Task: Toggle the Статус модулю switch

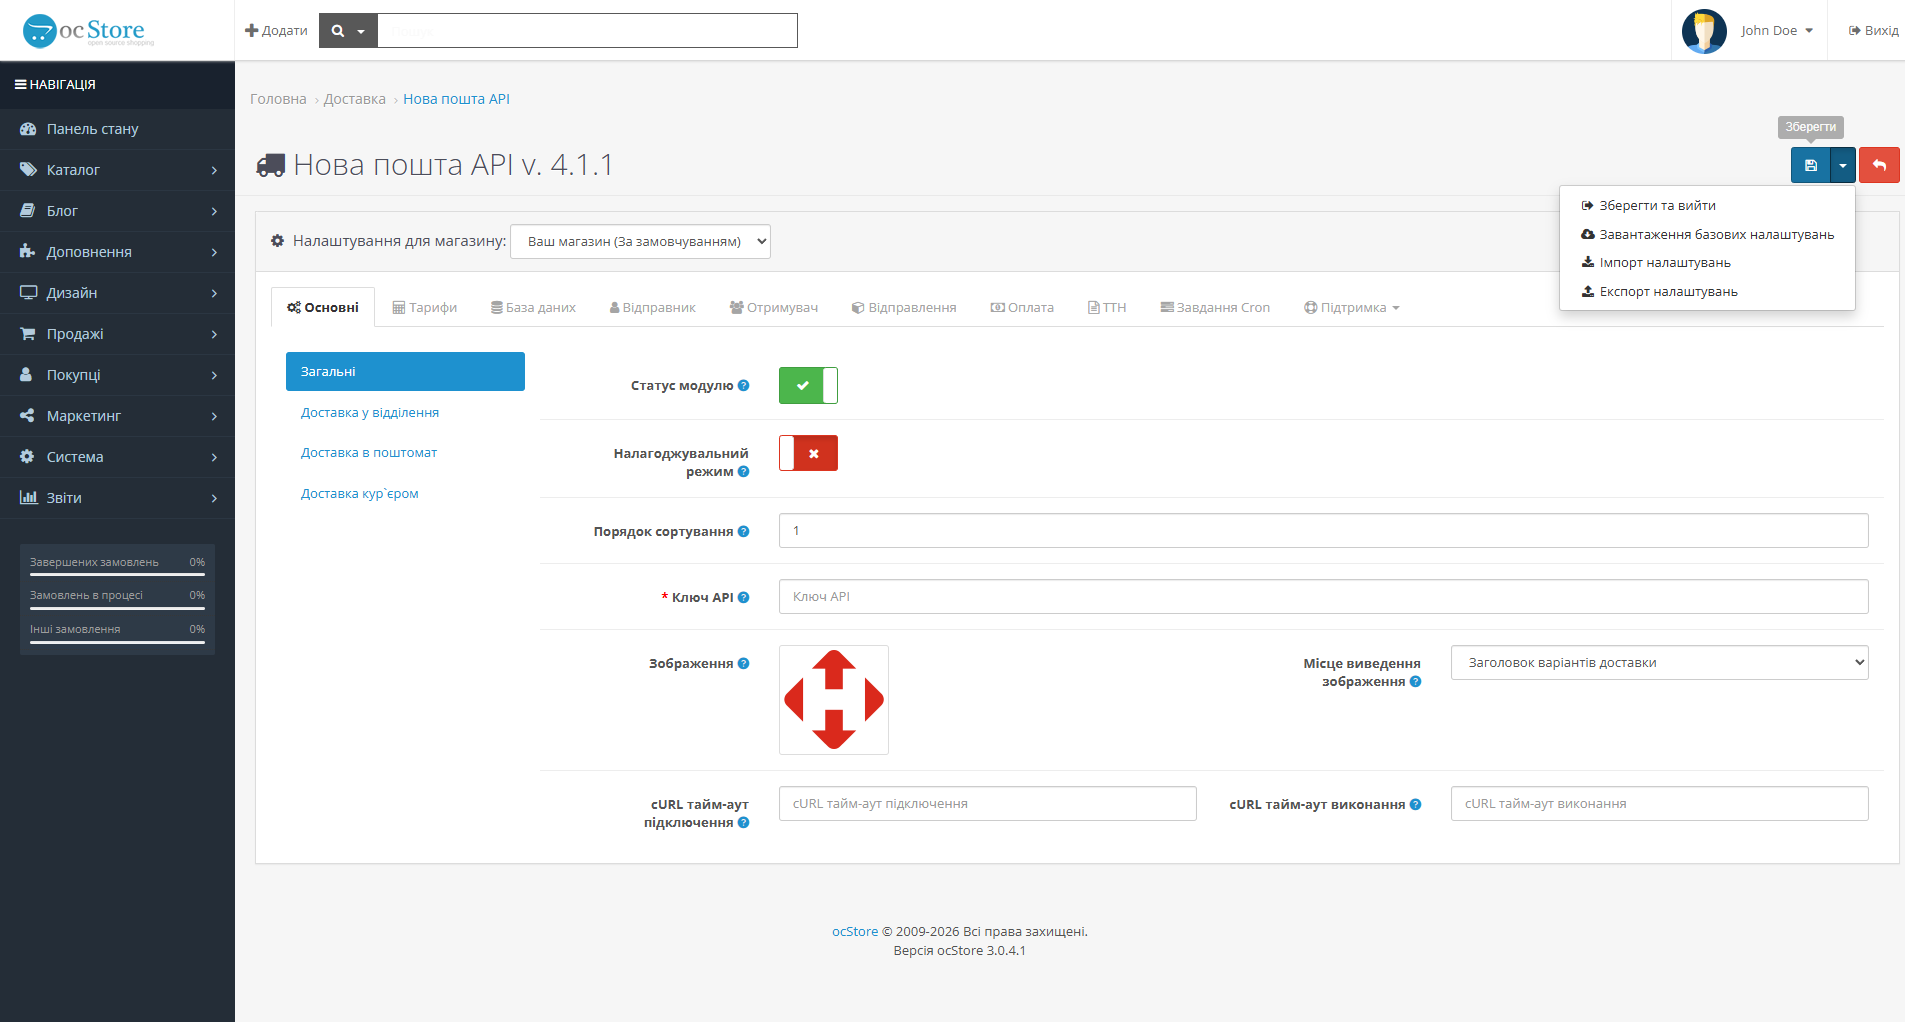Action: (x=808, y=385)
